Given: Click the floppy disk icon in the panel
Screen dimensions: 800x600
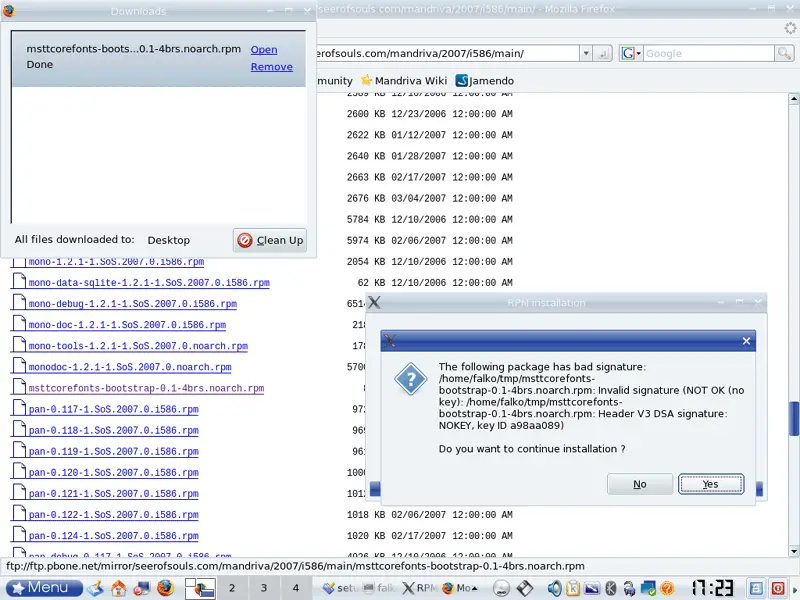Looking at the screenshot, I should 525,588.
